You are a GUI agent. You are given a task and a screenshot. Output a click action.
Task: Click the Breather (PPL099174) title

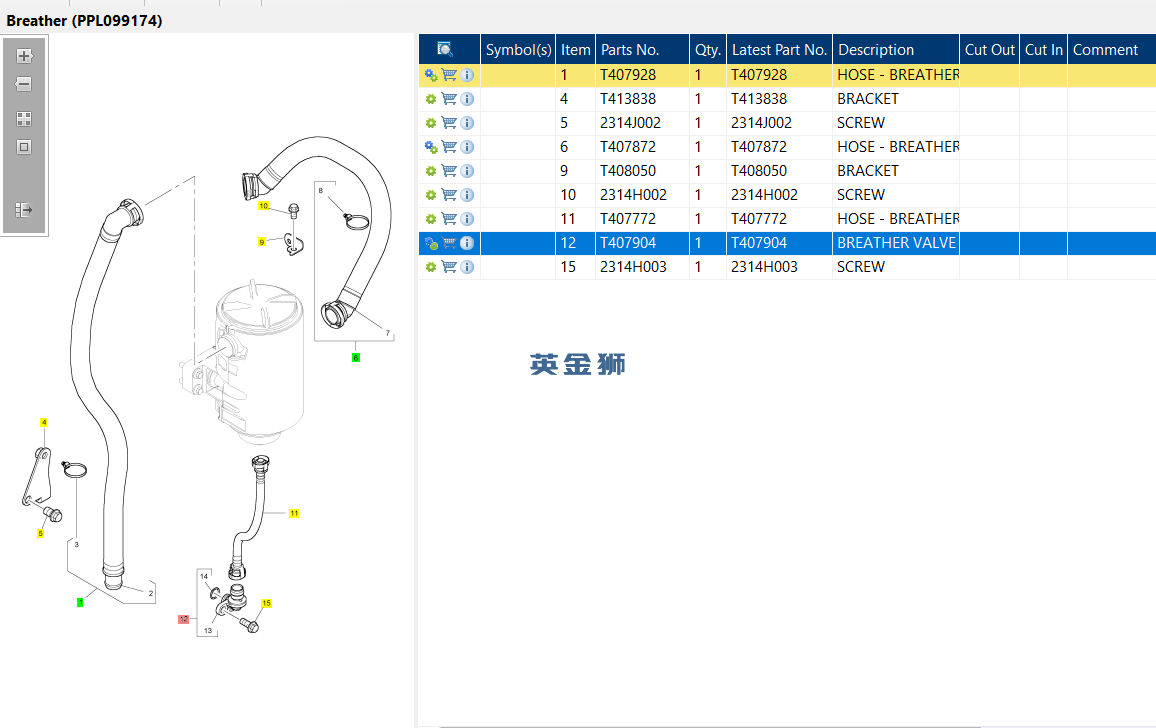tap(84, 21)
